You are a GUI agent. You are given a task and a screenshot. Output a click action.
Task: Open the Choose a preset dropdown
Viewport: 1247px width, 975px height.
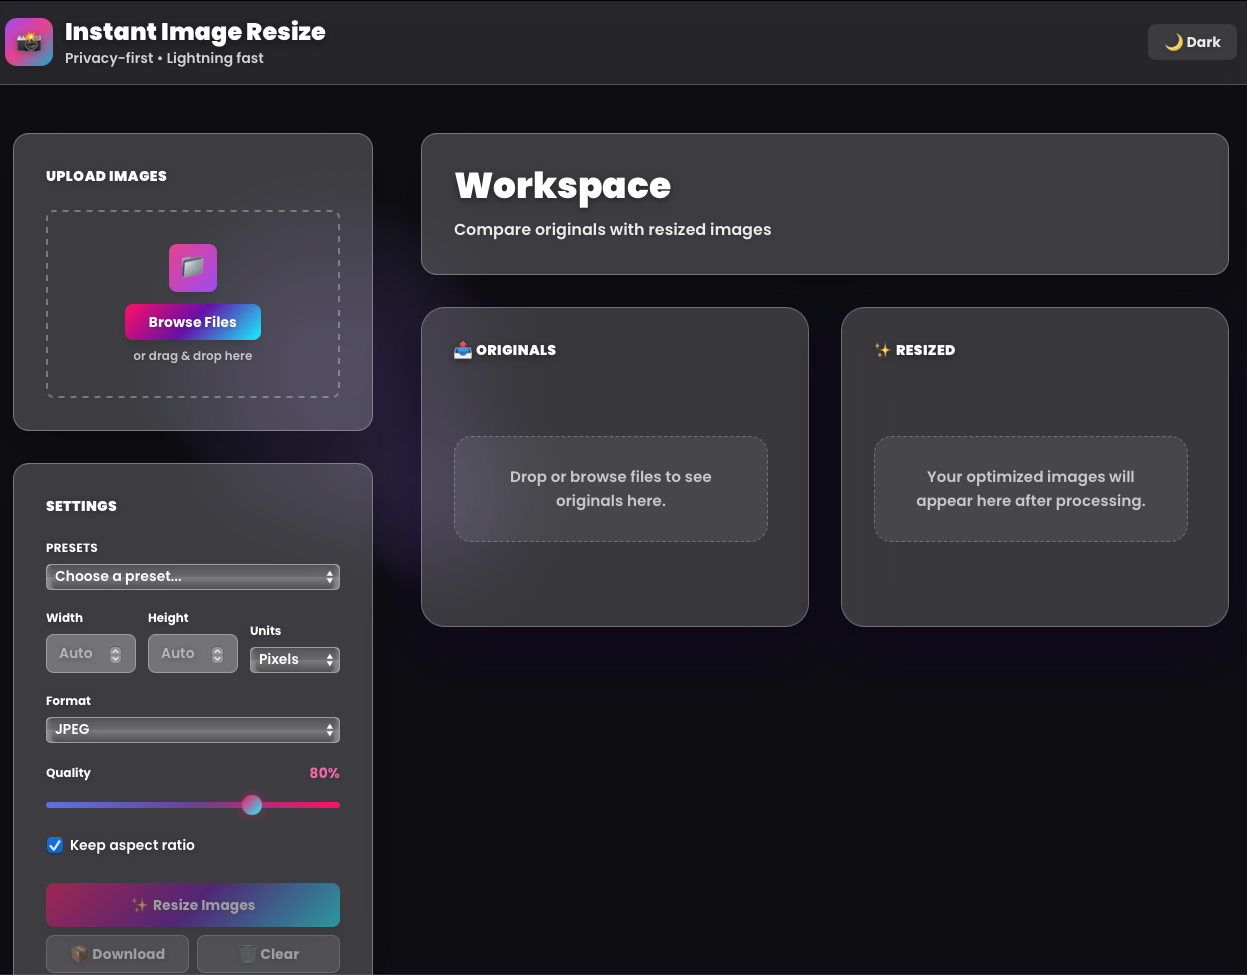pos(193,577)
